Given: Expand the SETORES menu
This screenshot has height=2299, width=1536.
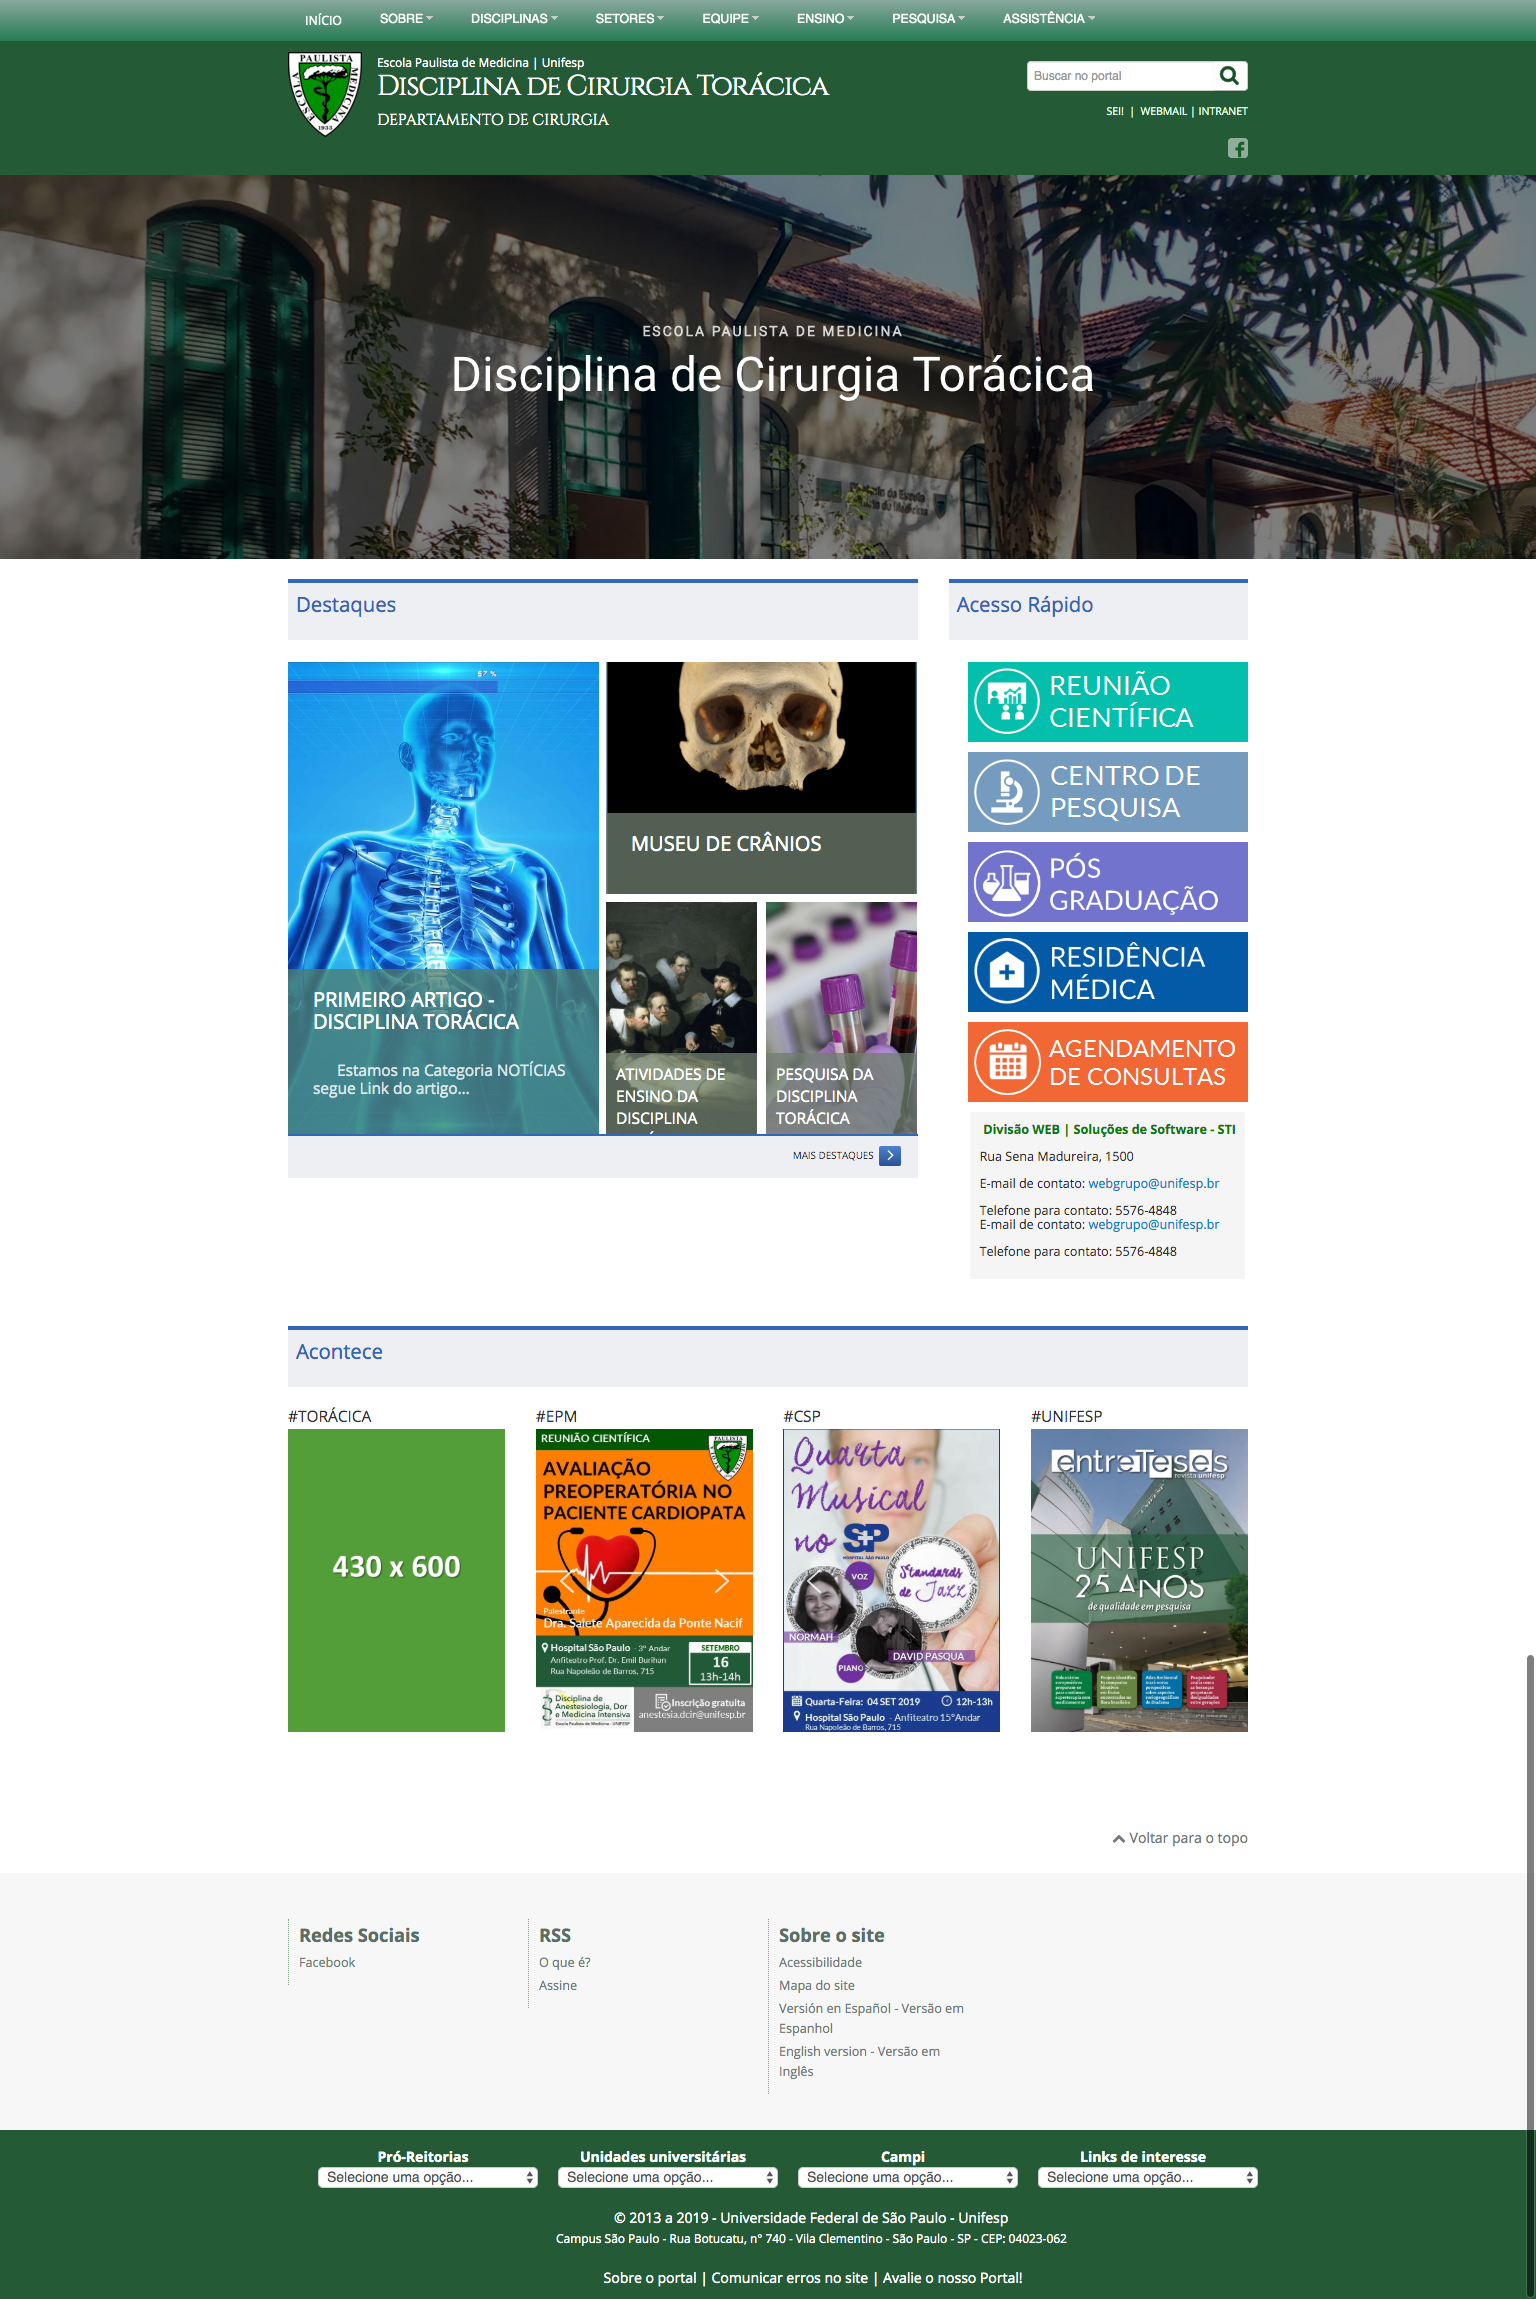Looking at the screenshot, I should pyautogui.click(x=629, y=19).
